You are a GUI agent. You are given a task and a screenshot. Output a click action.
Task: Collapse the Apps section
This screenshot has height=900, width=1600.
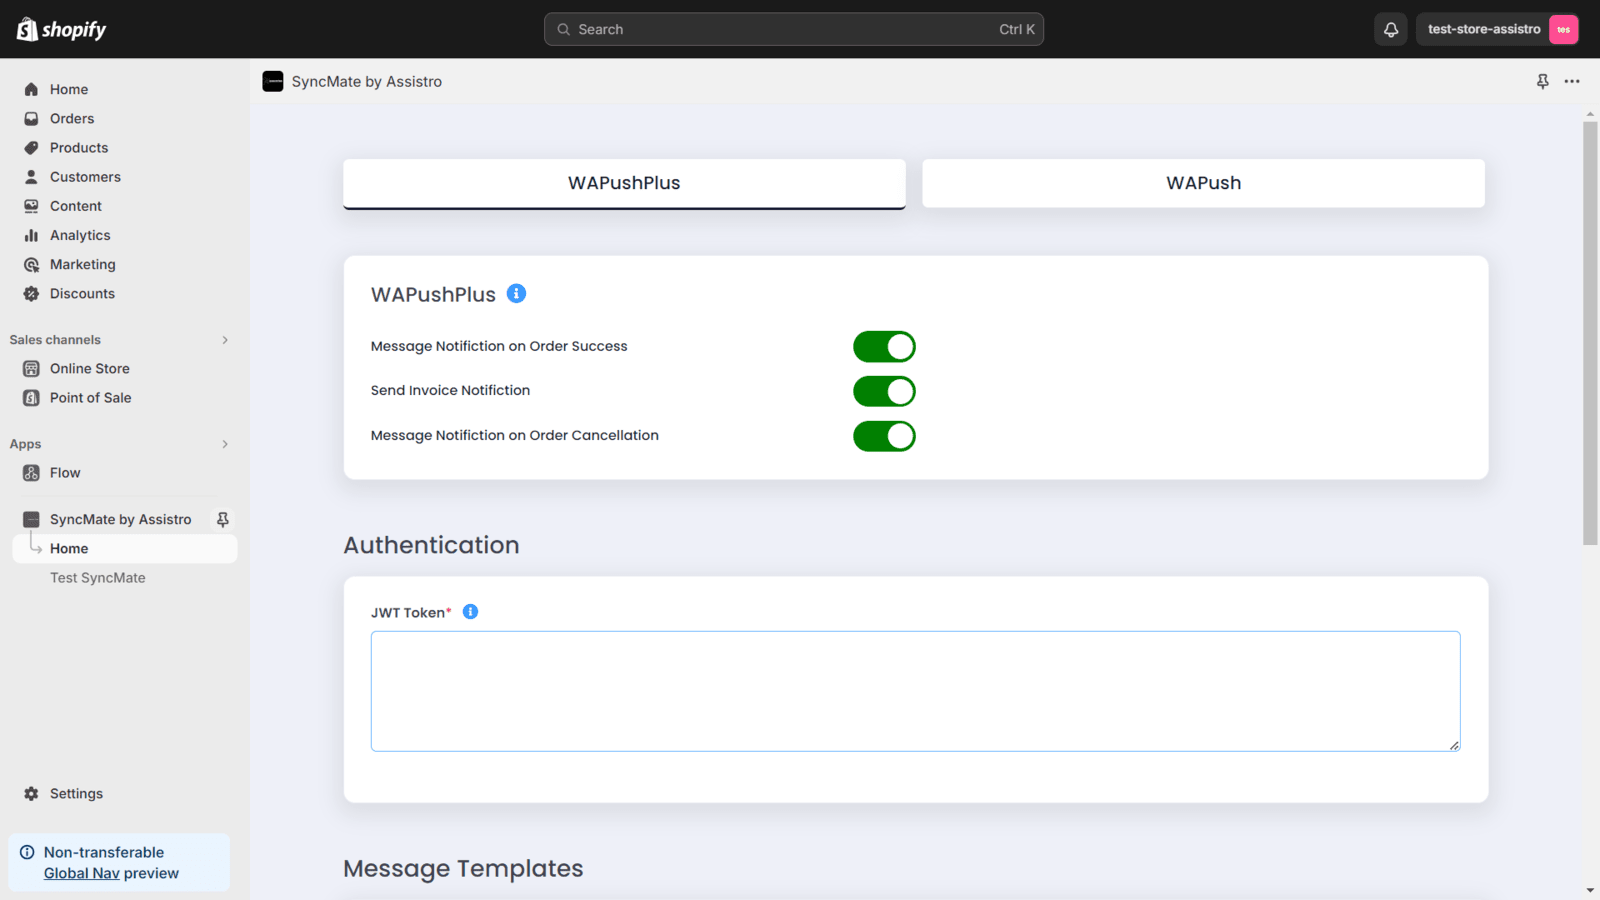point(225,444)
